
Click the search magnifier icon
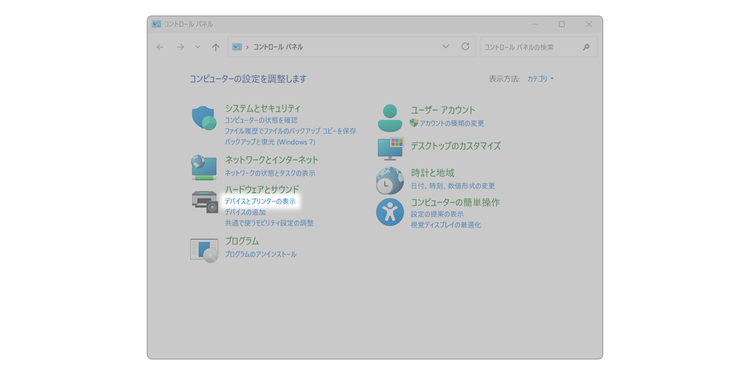[x=586, y=47]
